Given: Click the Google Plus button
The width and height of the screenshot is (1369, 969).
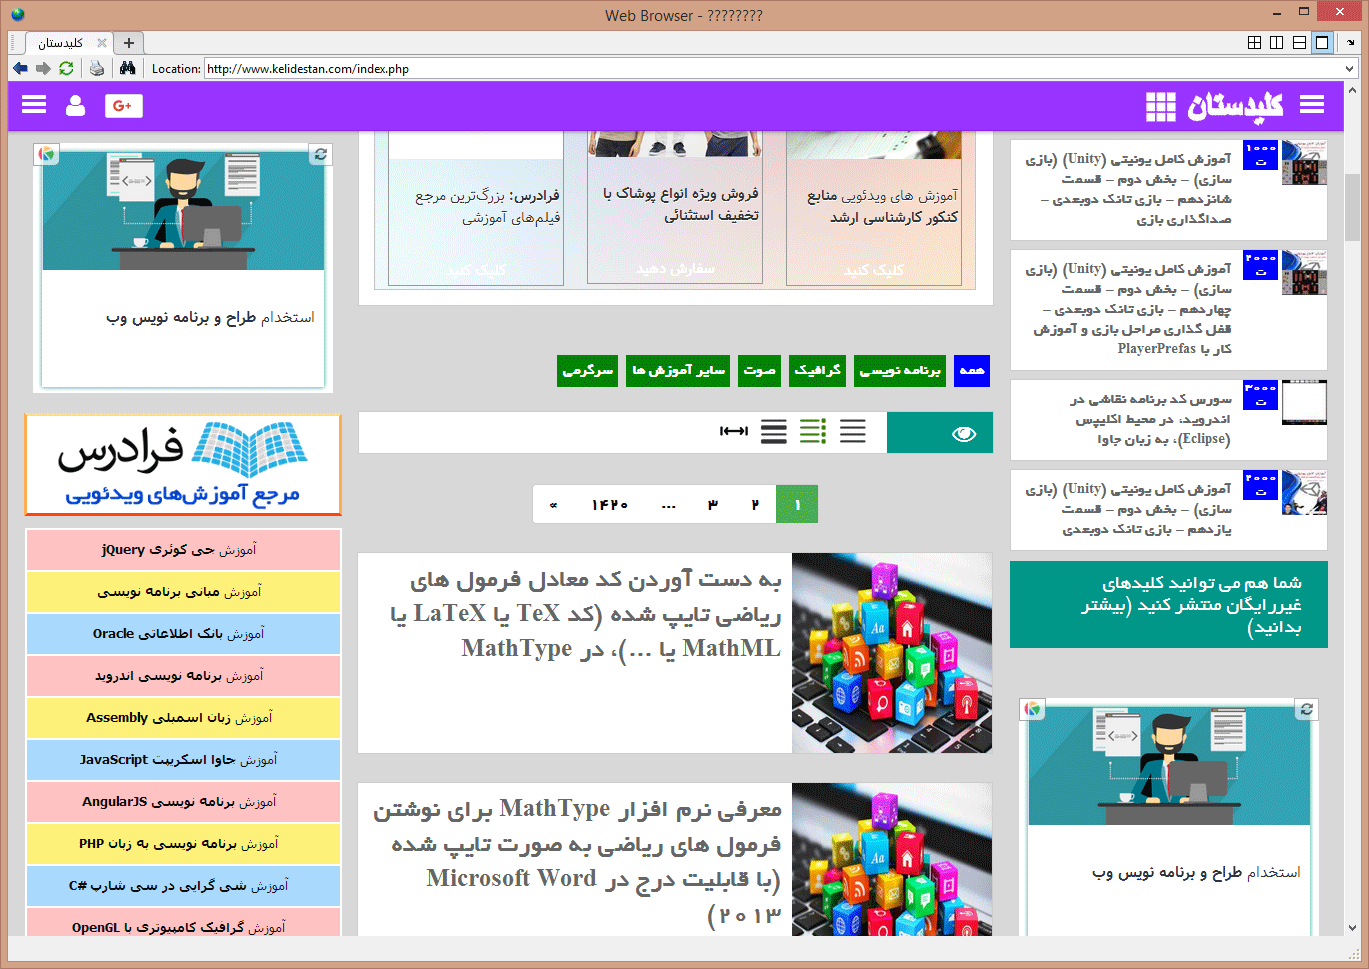Looking at the screenshot, I should [x=124, y=106].
